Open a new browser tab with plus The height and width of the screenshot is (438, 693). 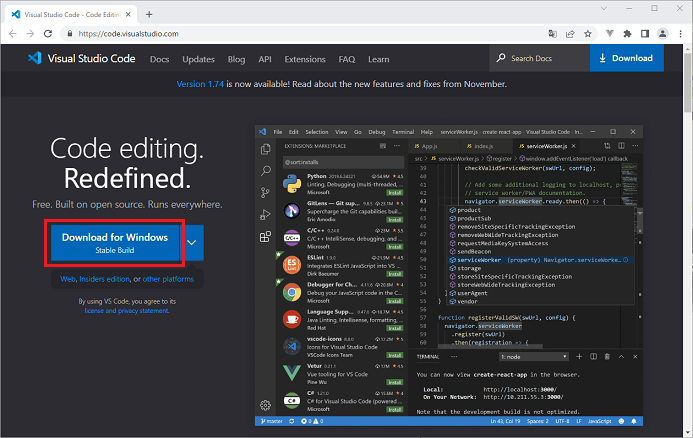[149, 14]
